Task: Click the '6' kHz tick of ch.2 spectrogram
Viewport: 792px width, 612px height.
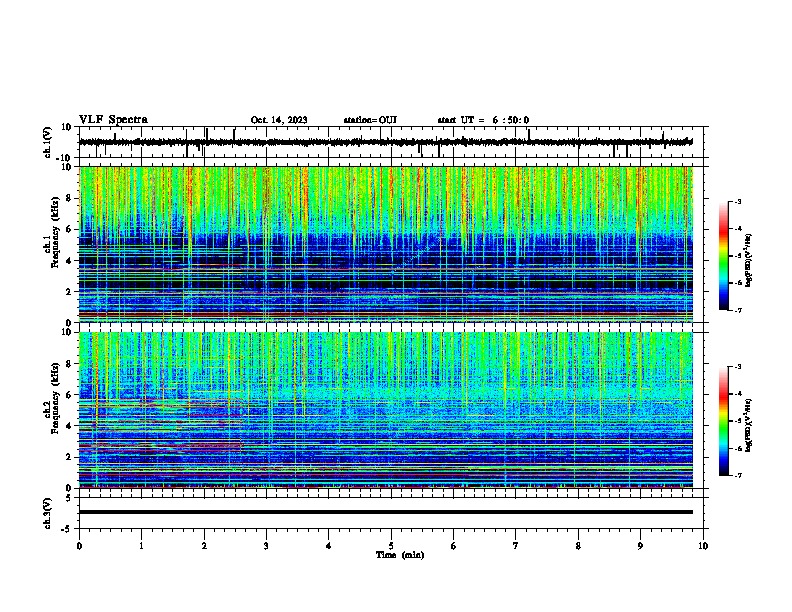Action: click(70, 395)
